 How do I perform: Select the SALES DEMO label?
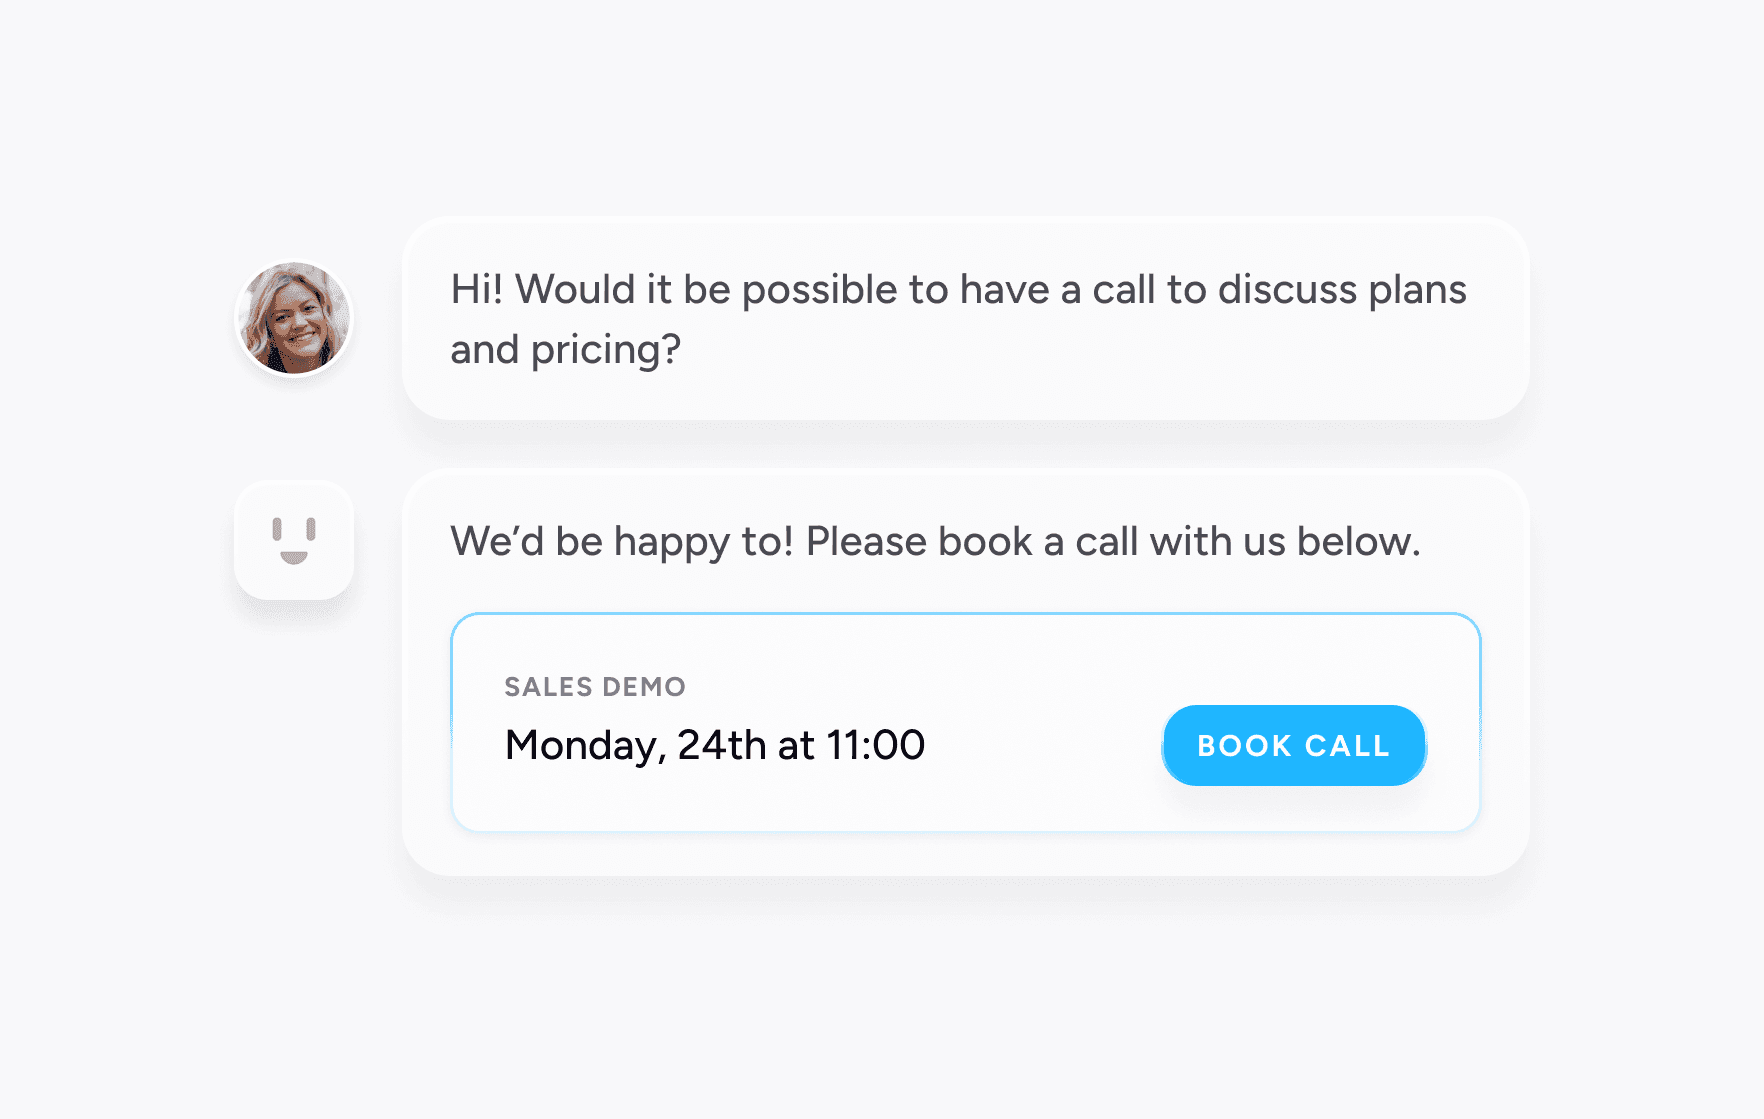tap(595, 687)
